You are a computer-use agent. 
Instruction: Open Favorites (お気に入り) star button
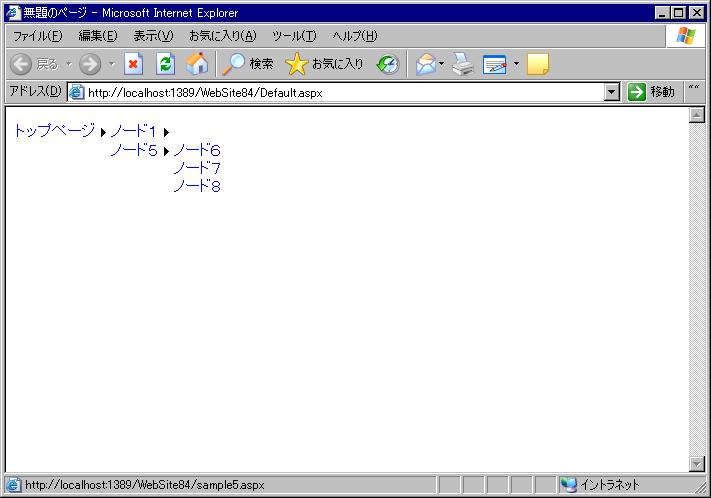click(x=325, y=64)
